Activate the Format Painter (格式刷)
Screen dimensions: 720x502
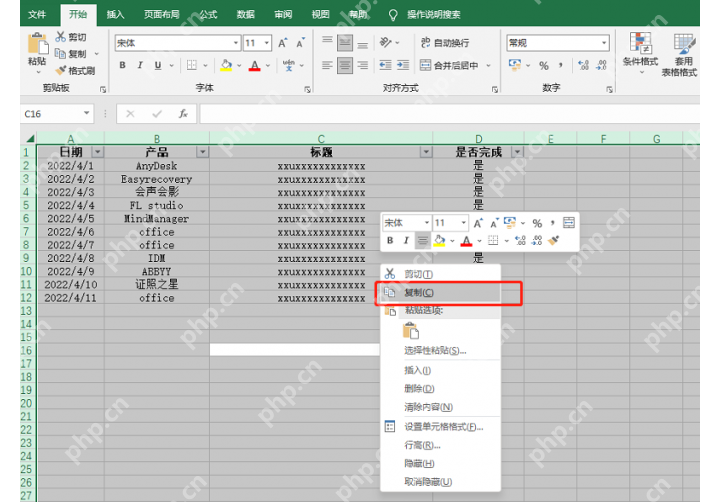(x=75, y=70)
